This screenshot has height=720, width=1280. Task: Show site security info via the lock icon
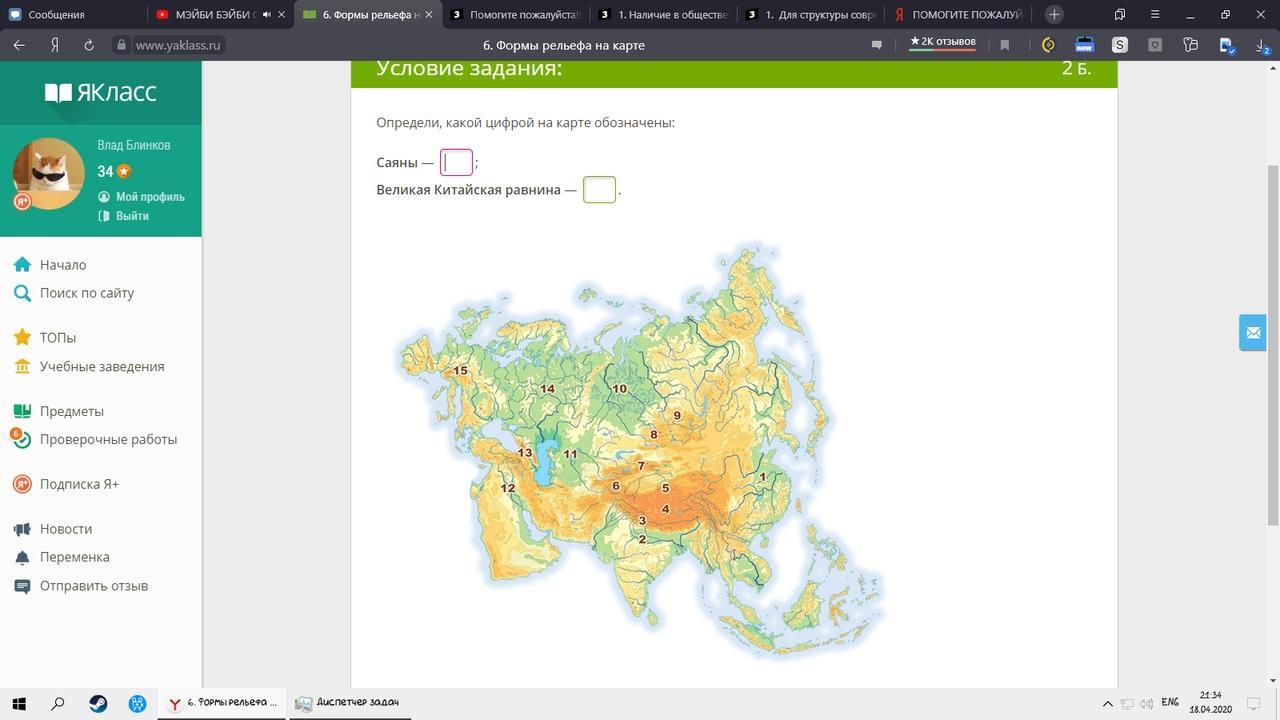point(121,45)
